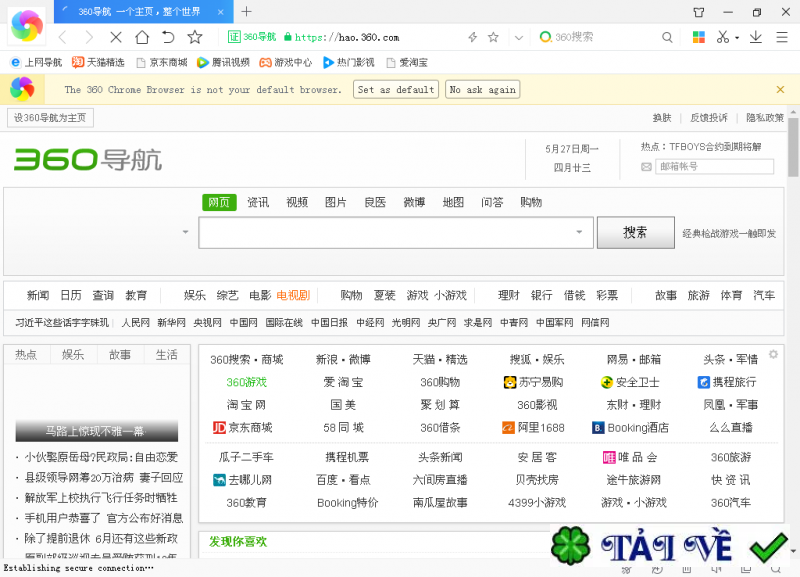Expand the dropdown arrow next to scissors

click(738, 37)
